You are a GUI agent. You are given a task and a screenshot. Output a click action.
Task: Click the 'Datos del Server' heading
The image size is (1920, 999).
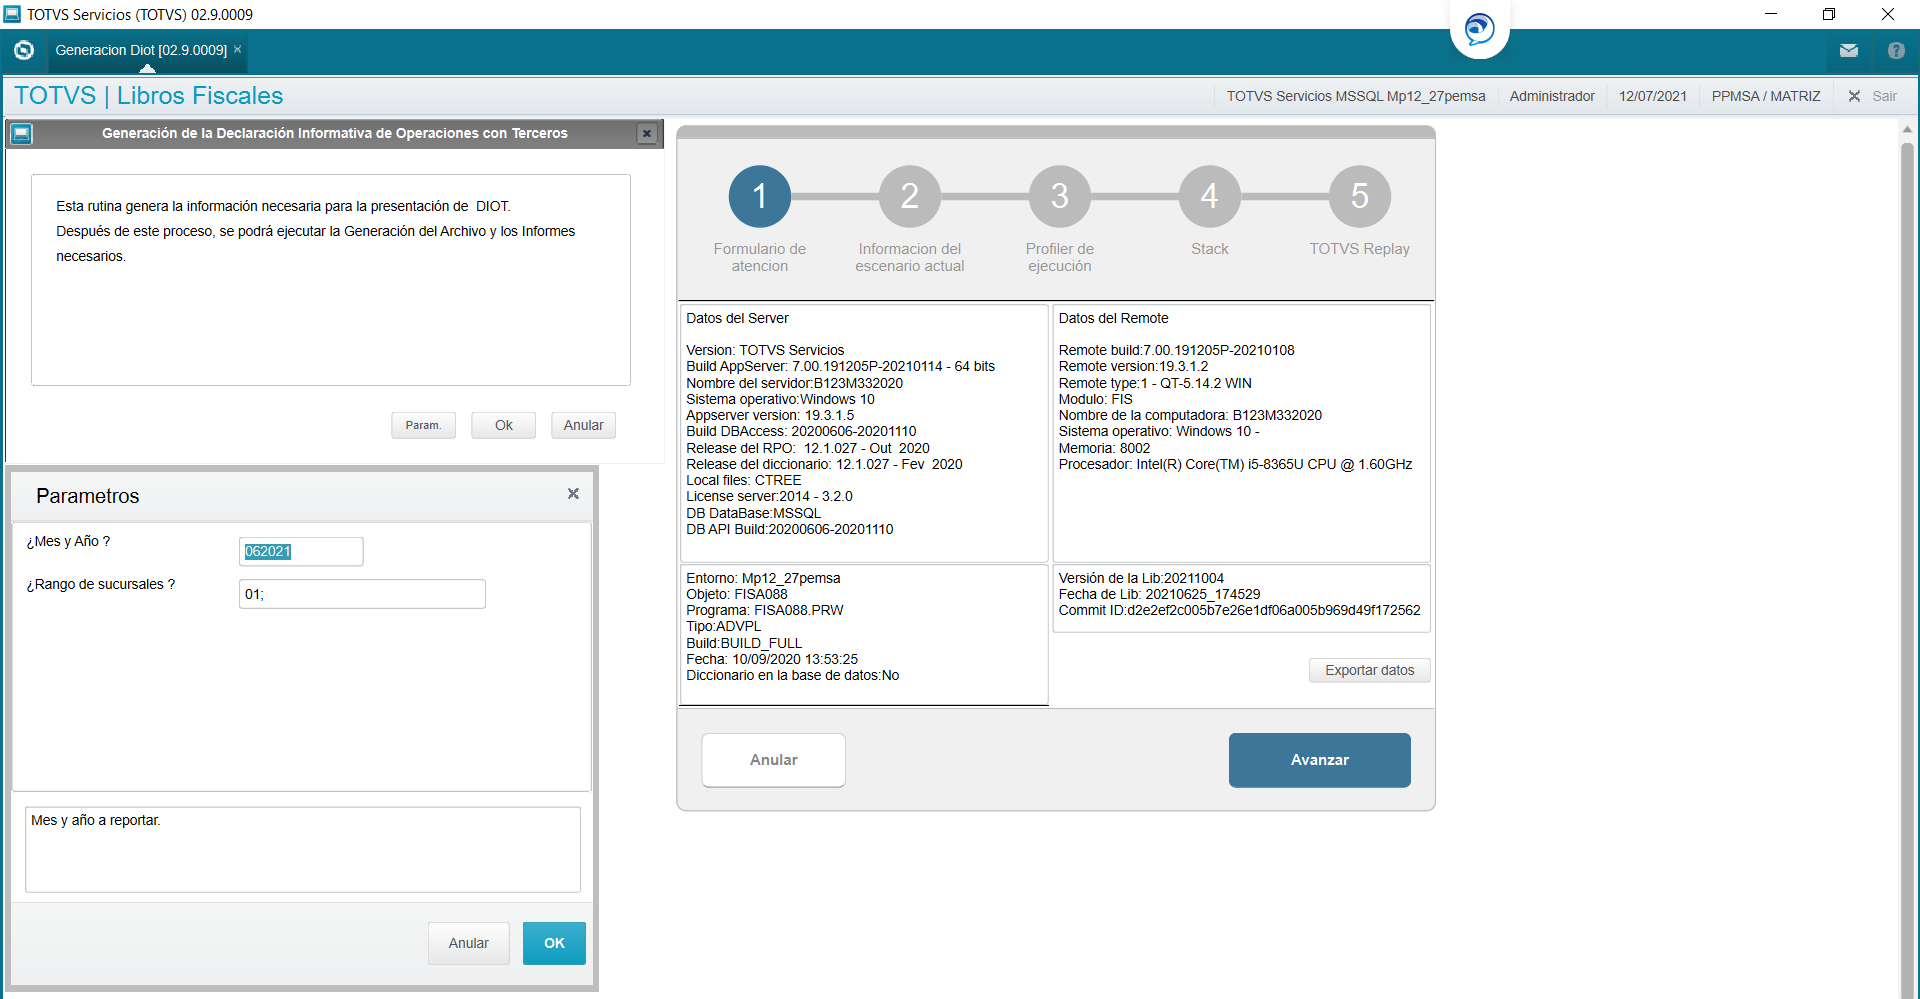pyautogui.click(x=737, y=318)
